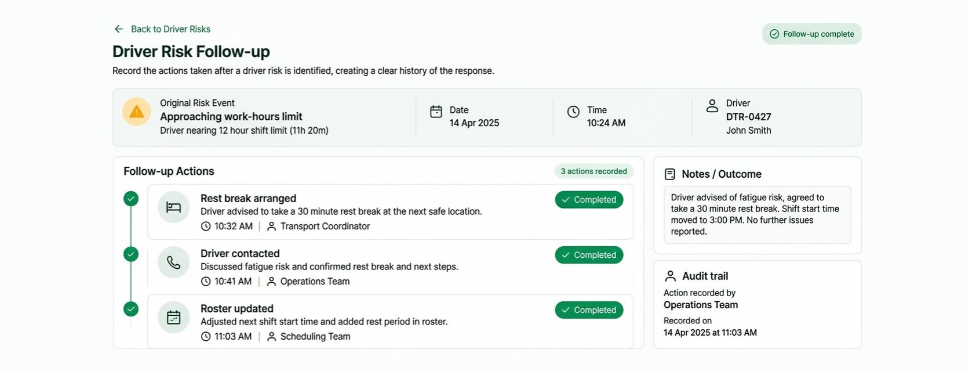Click the green timeline check for Driver contacted

coord(131,254)
